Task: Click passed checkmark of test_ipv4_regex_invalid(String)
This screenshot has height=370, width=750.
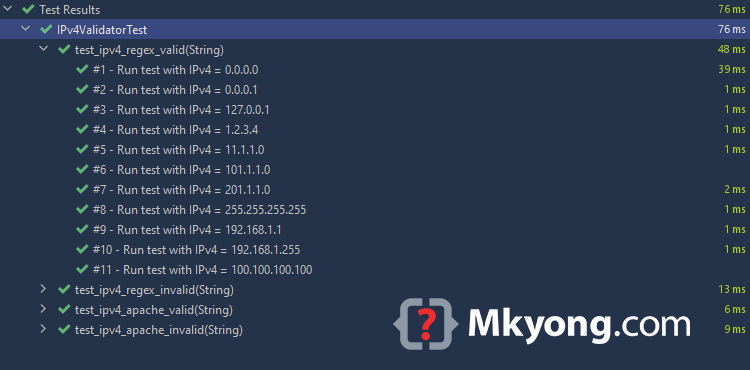Action: (x=64, y=289)
